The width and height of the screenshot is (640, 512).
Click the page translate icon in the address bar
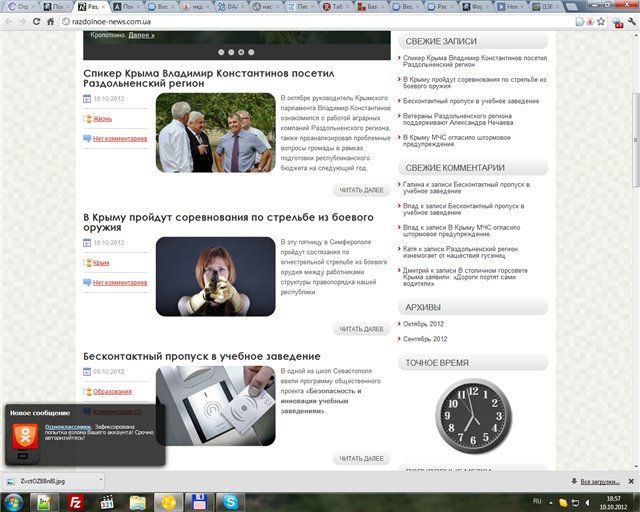(x=579, y=22)
